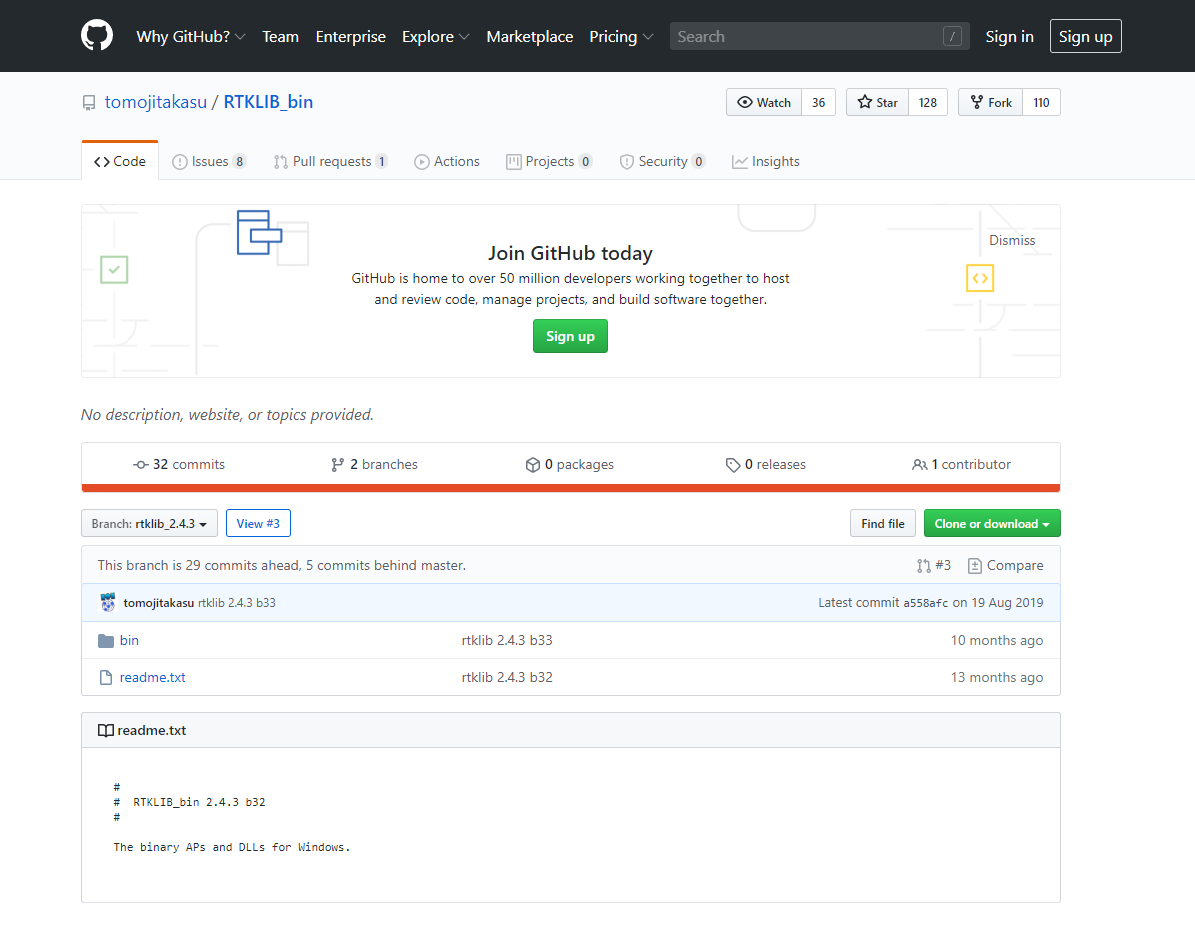Click the '10 months ago' timestamp
Viewport: 1195px width, 938px height.
(997, 641)
